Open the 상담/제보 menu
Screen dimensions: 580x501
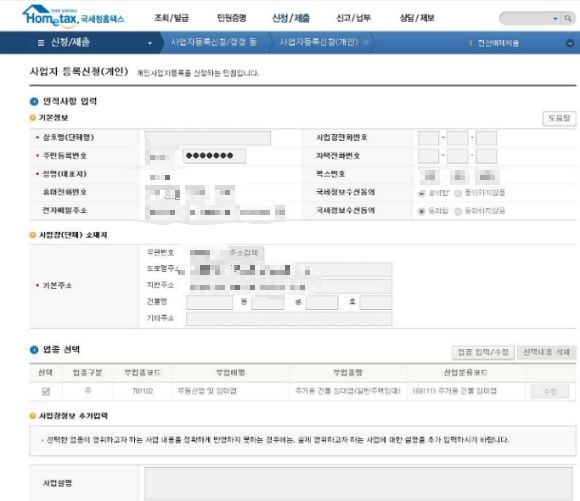coord(417,18)
